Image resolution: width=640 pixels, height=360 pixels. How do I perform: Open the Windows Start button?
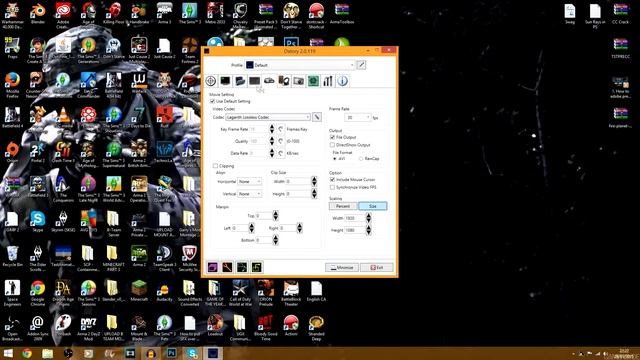[8, 353]
